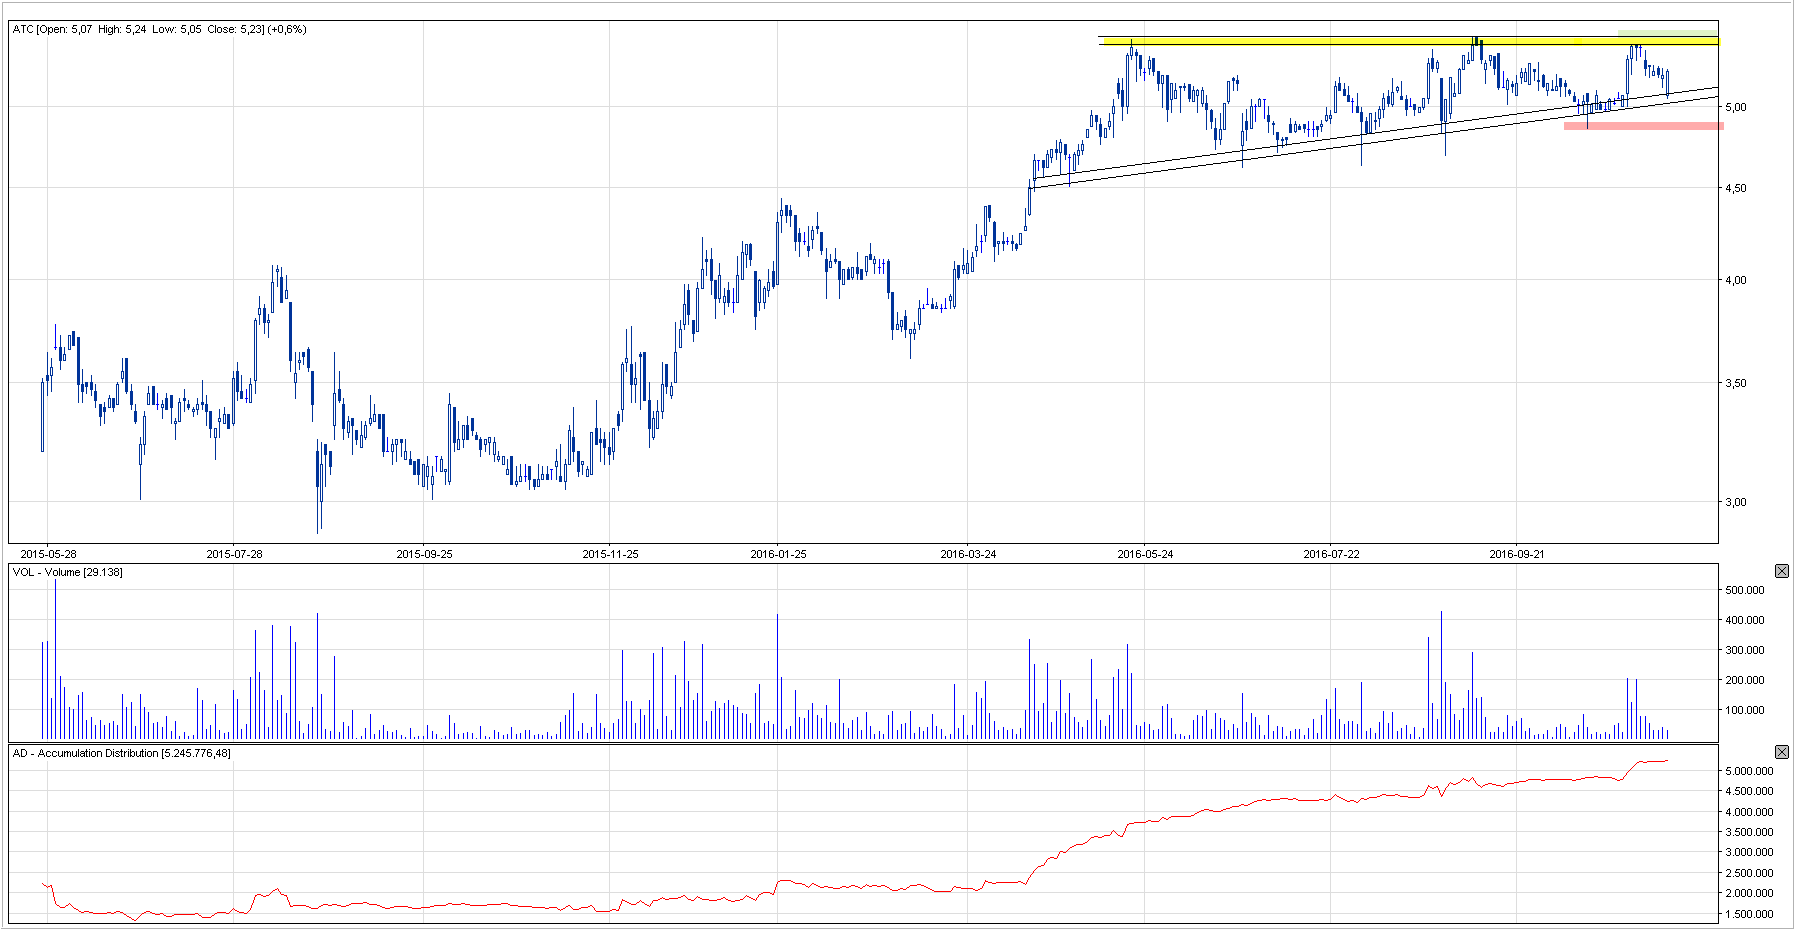Click the ATC open/high/low/close title label
The image size is (1794, 929).
point(159,29)
